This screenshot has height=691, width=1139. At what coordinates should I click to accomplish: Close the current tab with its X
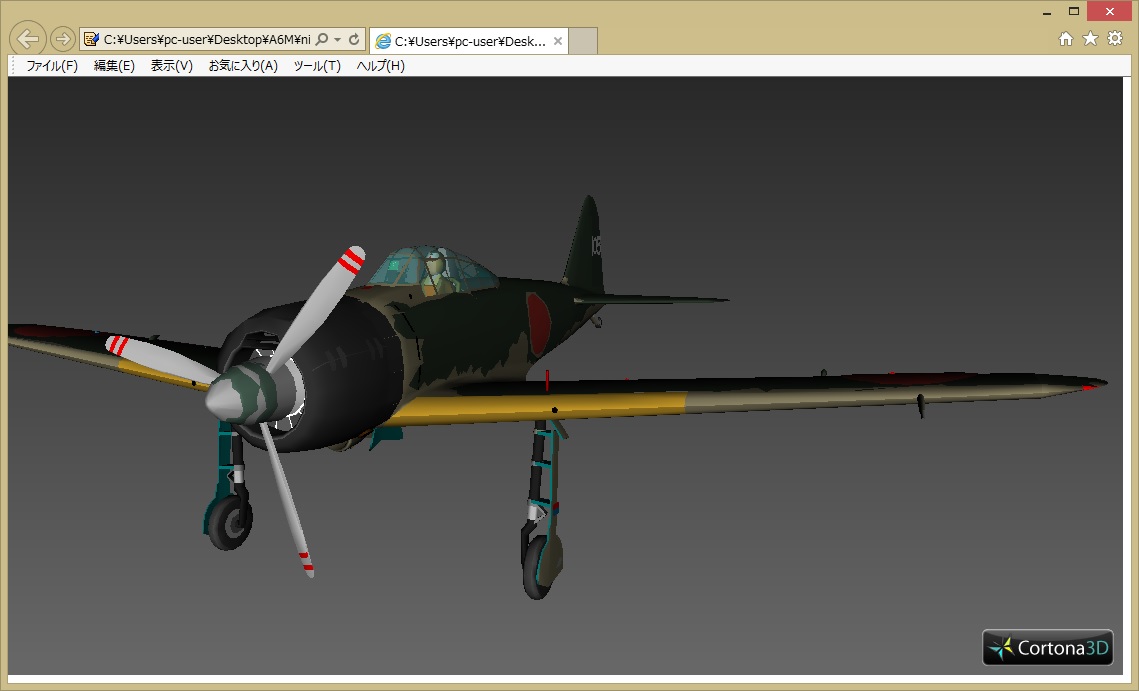pos(558,42)
